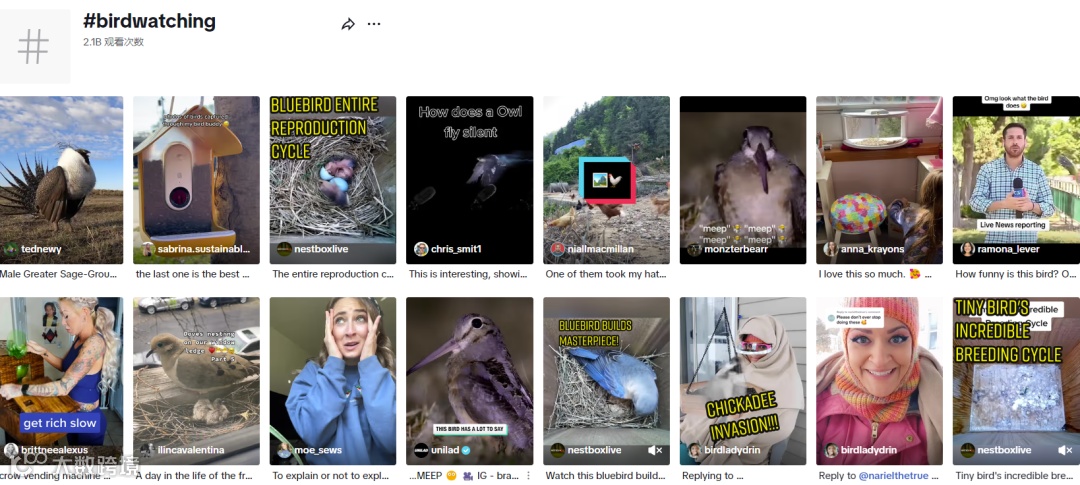Open the 'get rich slow' video thumbnail
This screenshot has height=485, width=1080.
[x=61, y=381]
